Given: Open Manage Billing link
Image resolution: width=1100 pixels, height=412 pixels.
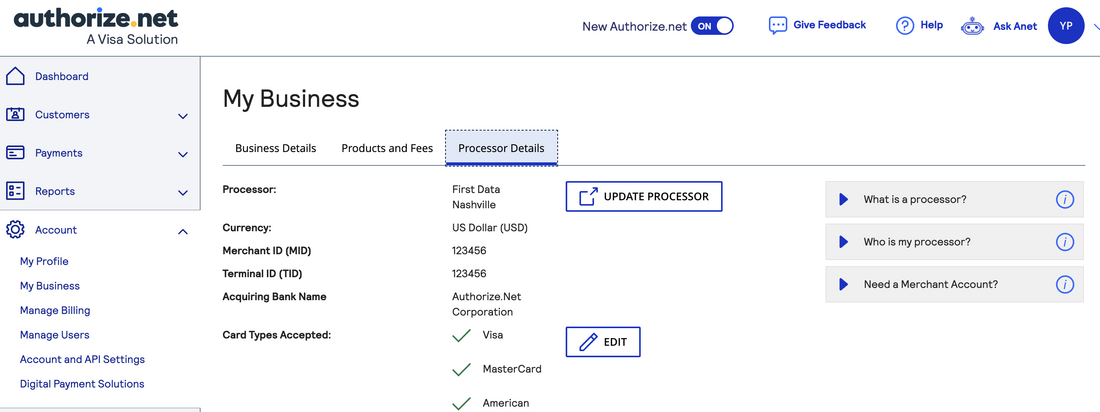Looking at the screenshot, I should [55, 310].
